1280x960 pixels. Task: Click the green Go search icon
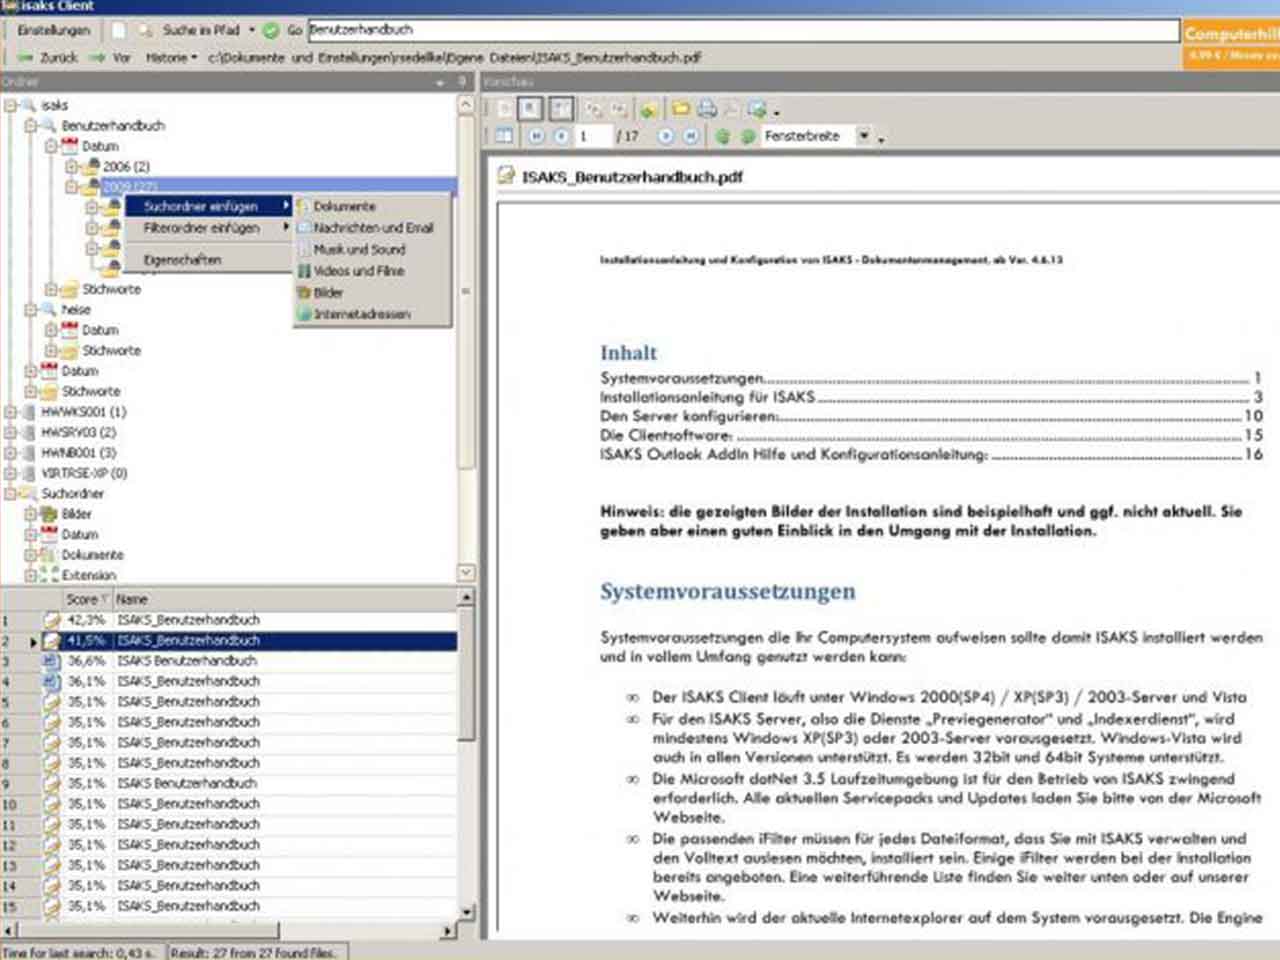pos(271,30)
